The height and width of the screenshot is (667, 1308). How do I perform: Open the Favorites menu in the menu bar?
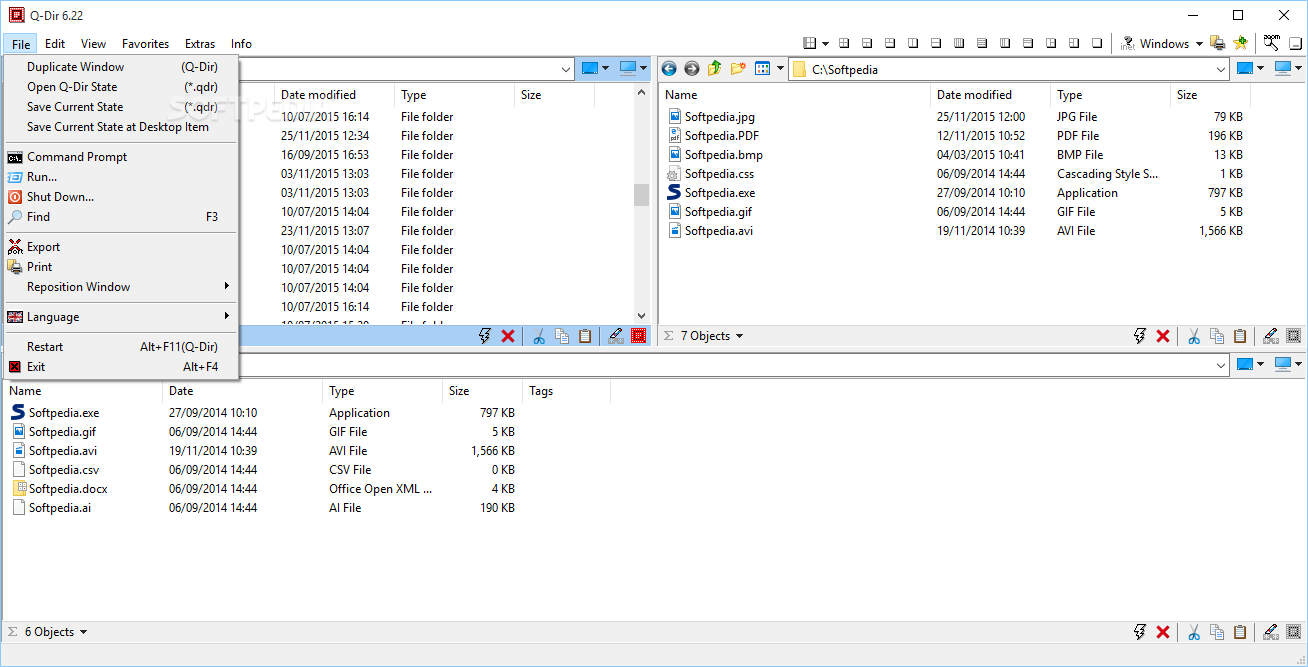pyautogui.click(x=145, y=44)
